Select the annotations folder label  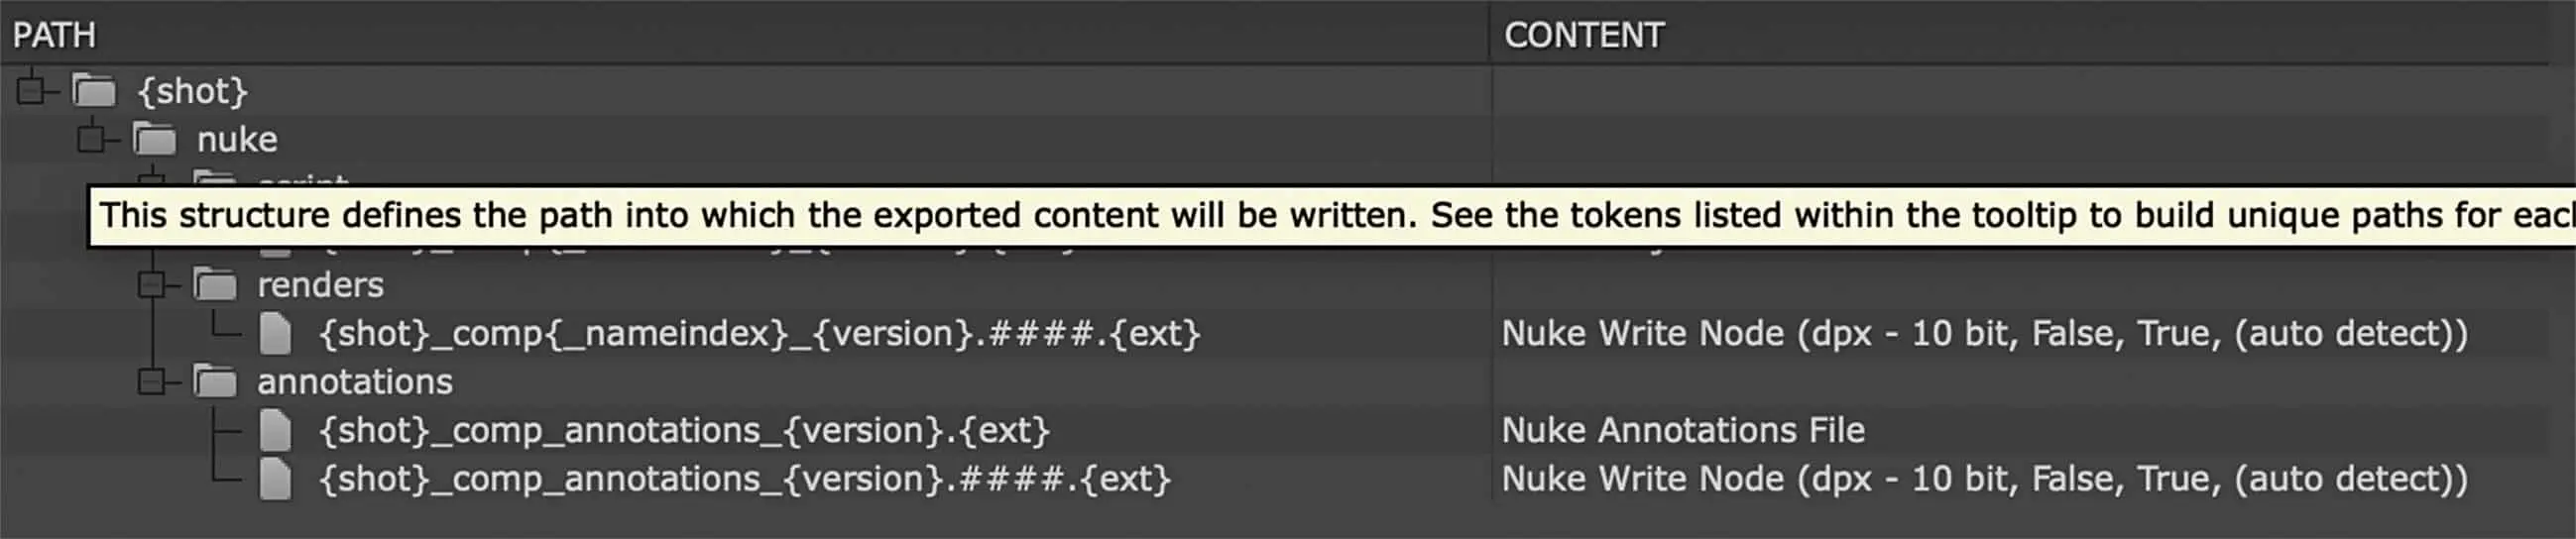(x=355, y=381)
